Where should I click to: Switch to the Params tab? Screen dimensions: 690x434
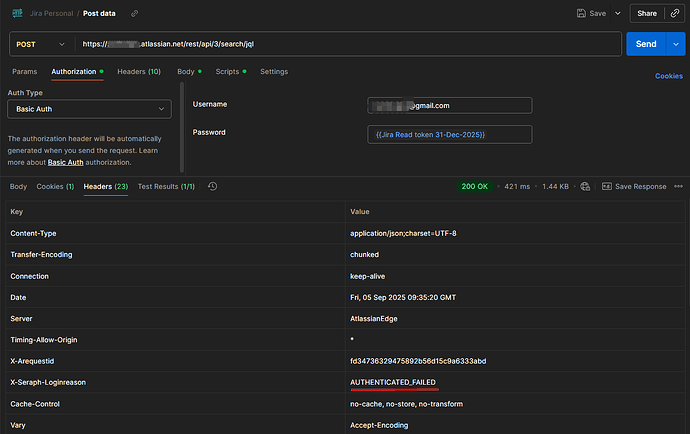[x=23, y=72]
